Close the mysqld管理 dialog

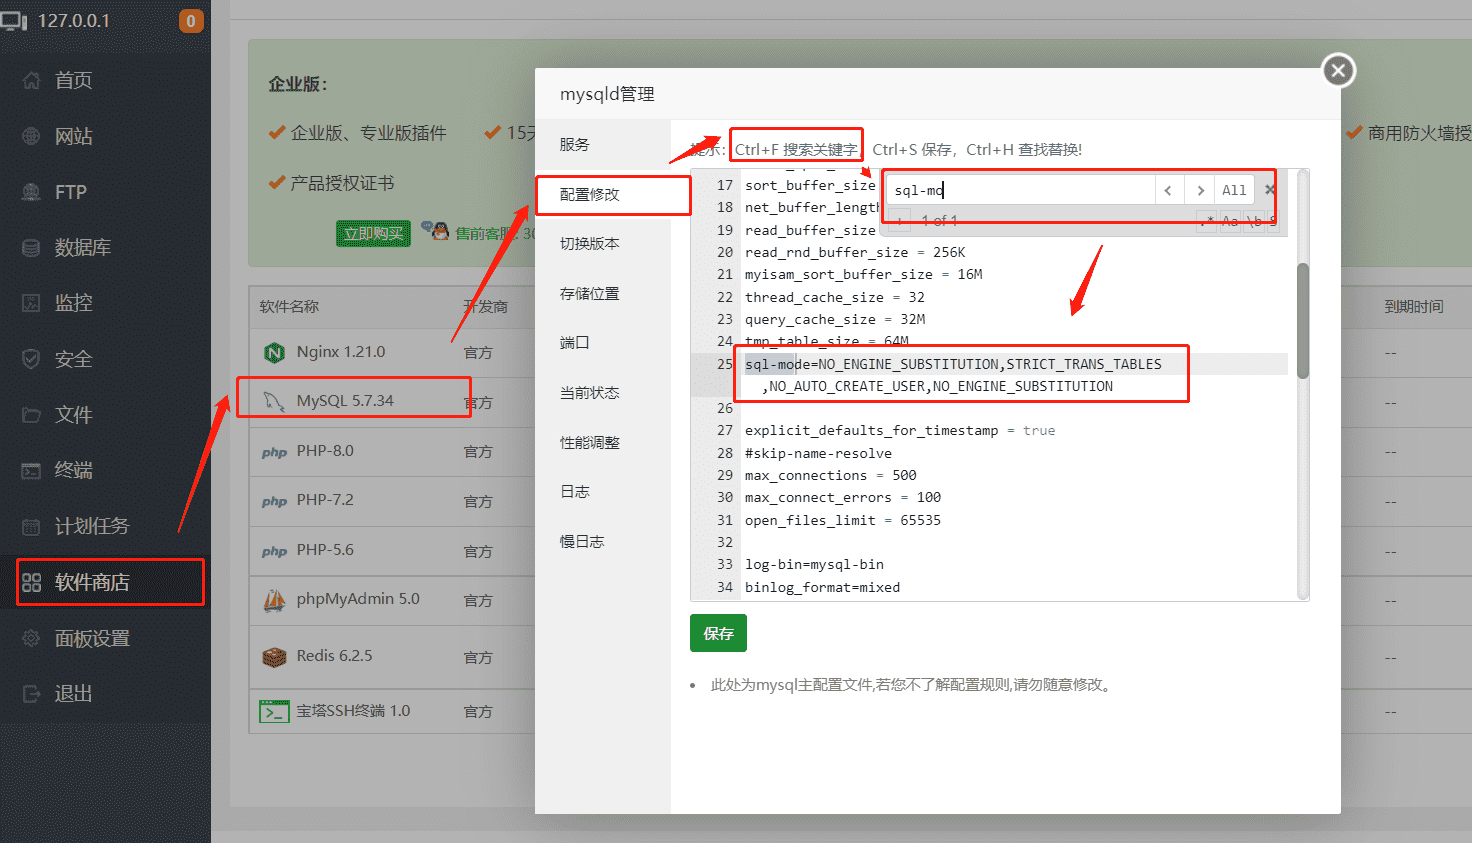[1338, 70]
